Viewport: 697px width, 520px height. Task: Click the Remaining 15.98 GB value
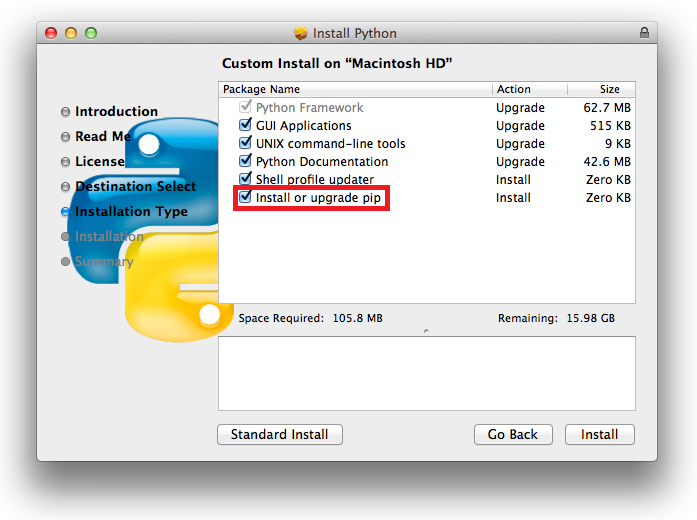(590, 318)
